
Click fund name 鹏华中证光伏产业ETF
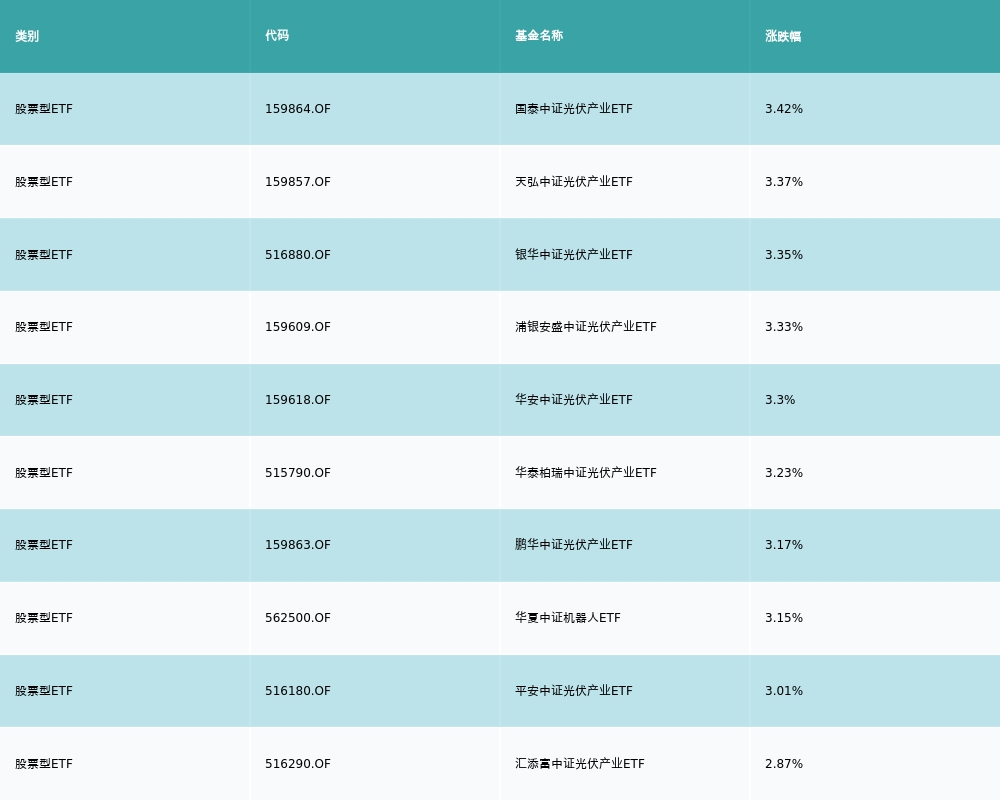(x=574, y=545)
